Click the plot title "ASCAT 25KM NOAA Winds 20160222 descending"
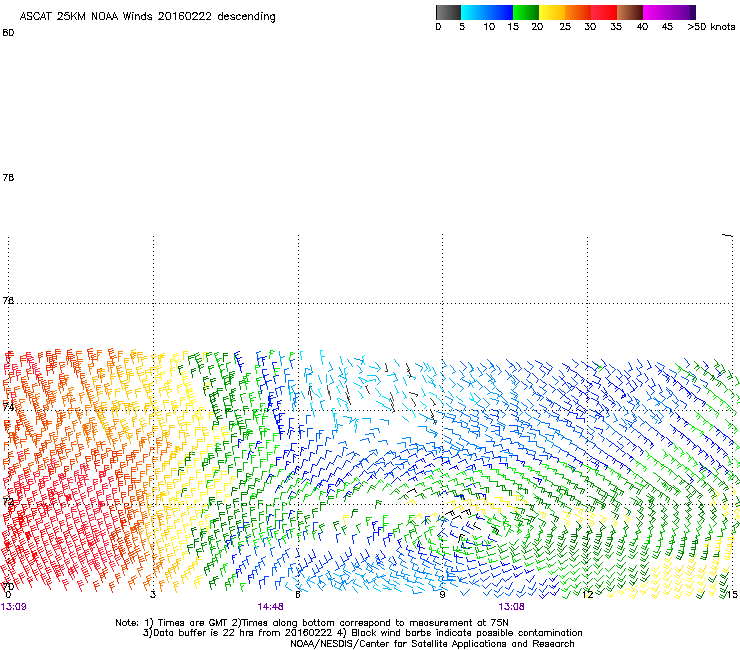The width and height of the screenshot is (740, 650). (147, 17)
